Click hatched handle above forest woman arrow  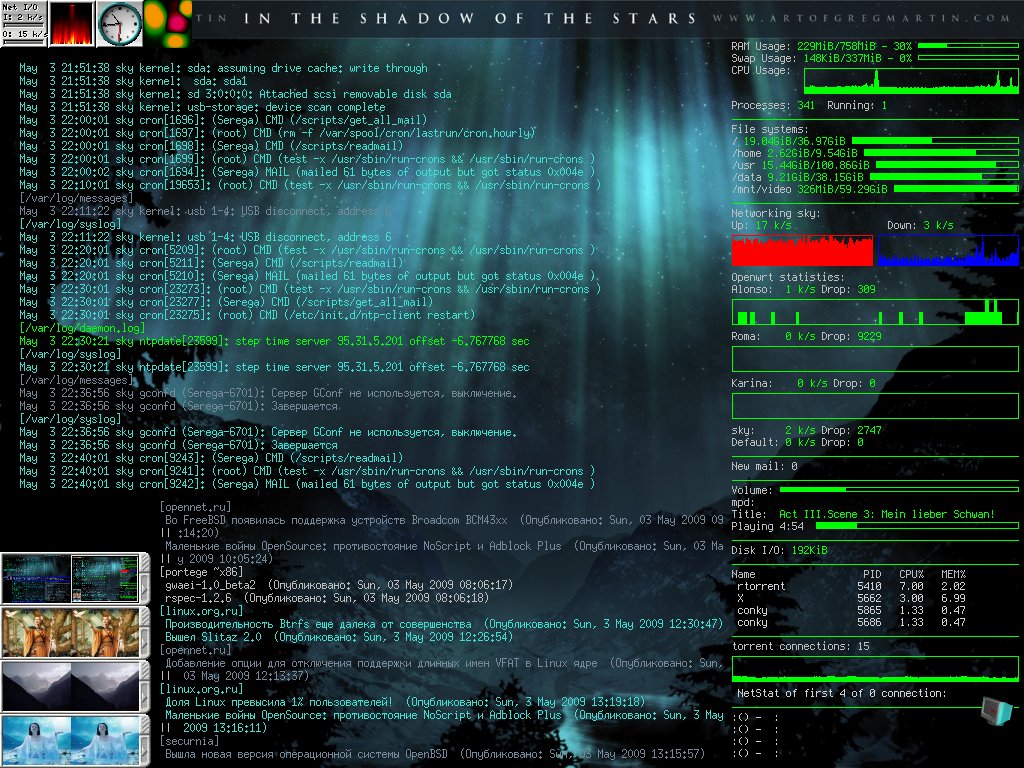pyautogui.click(x=145, y=615)
